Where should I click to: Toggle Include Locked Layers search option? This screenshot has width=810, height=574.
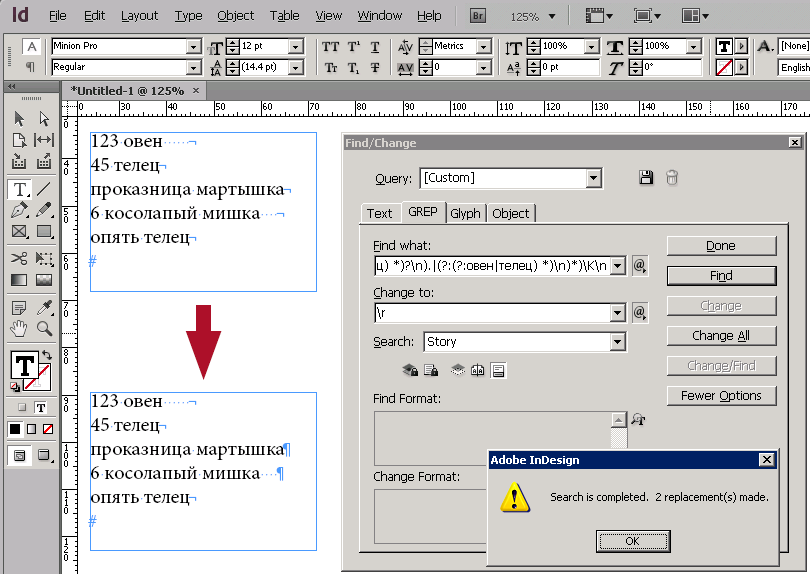(410, 370)
